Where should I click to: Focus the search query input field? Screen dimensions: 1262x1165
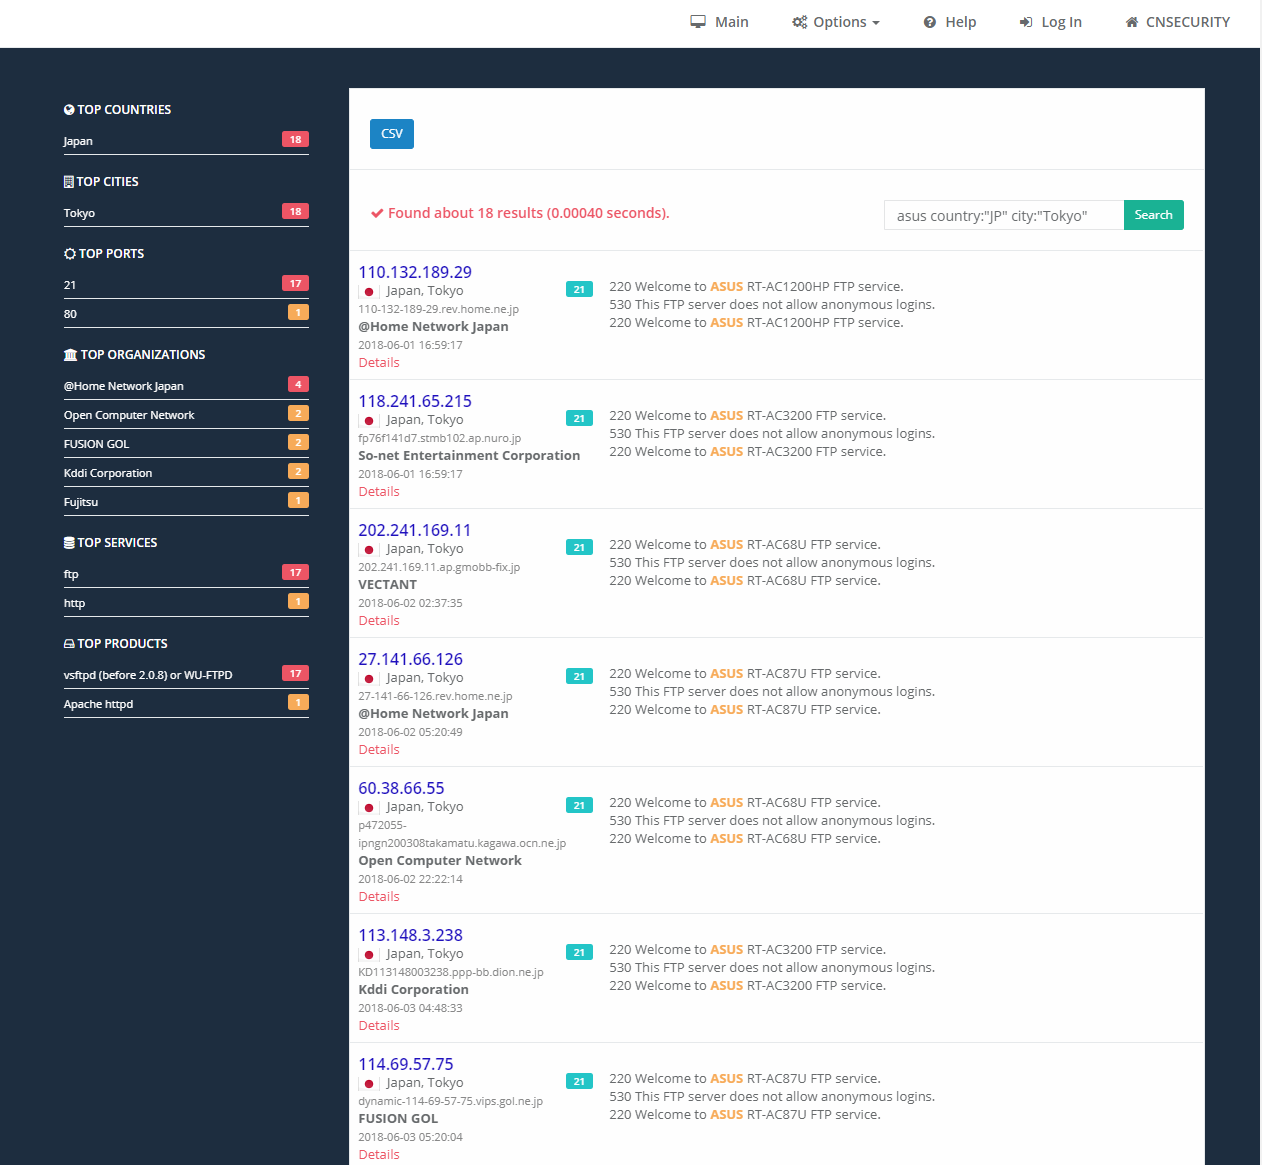1003,215
